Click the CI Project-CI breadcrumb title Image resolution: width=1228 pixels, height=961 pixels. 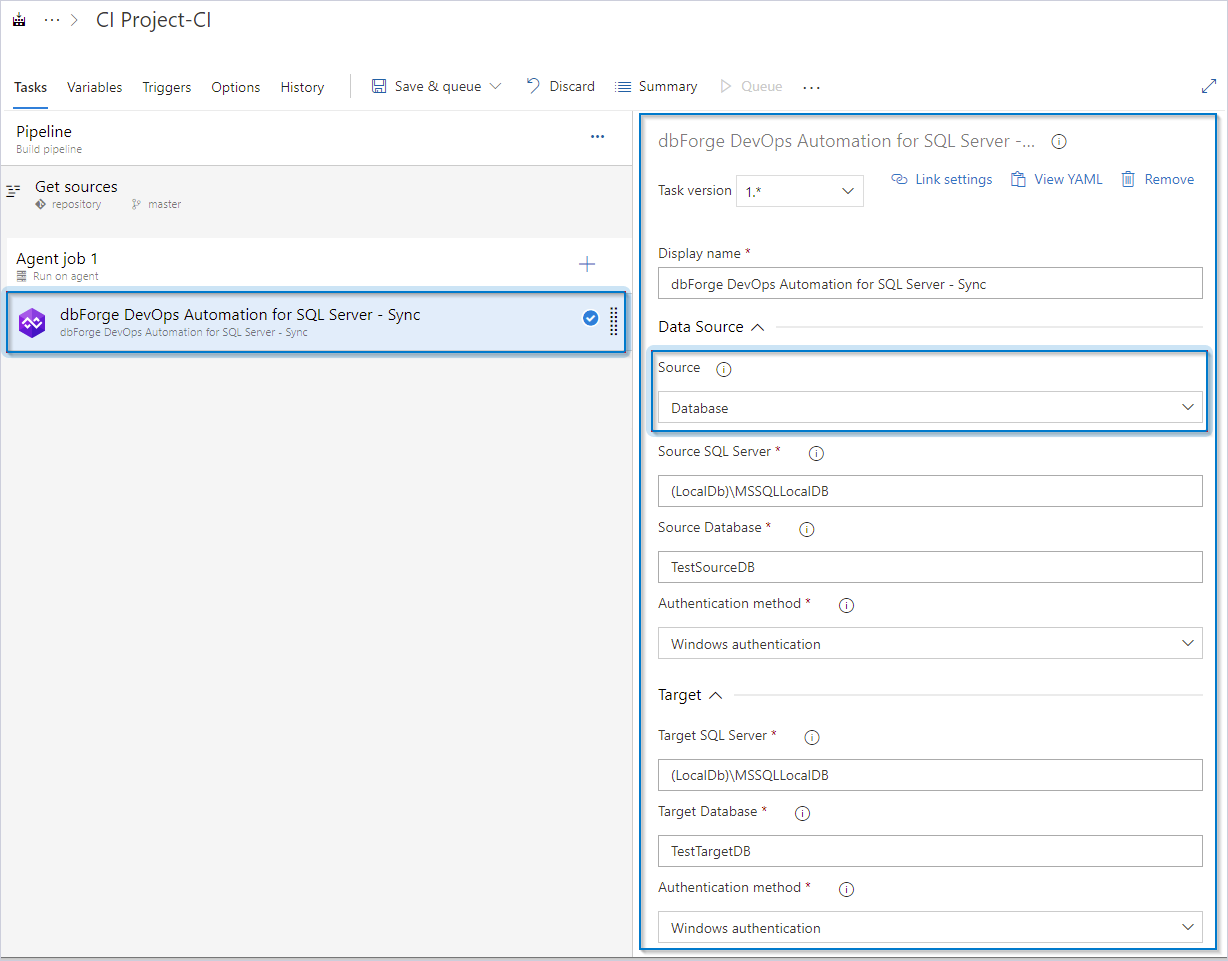click(x=153, y=20)
